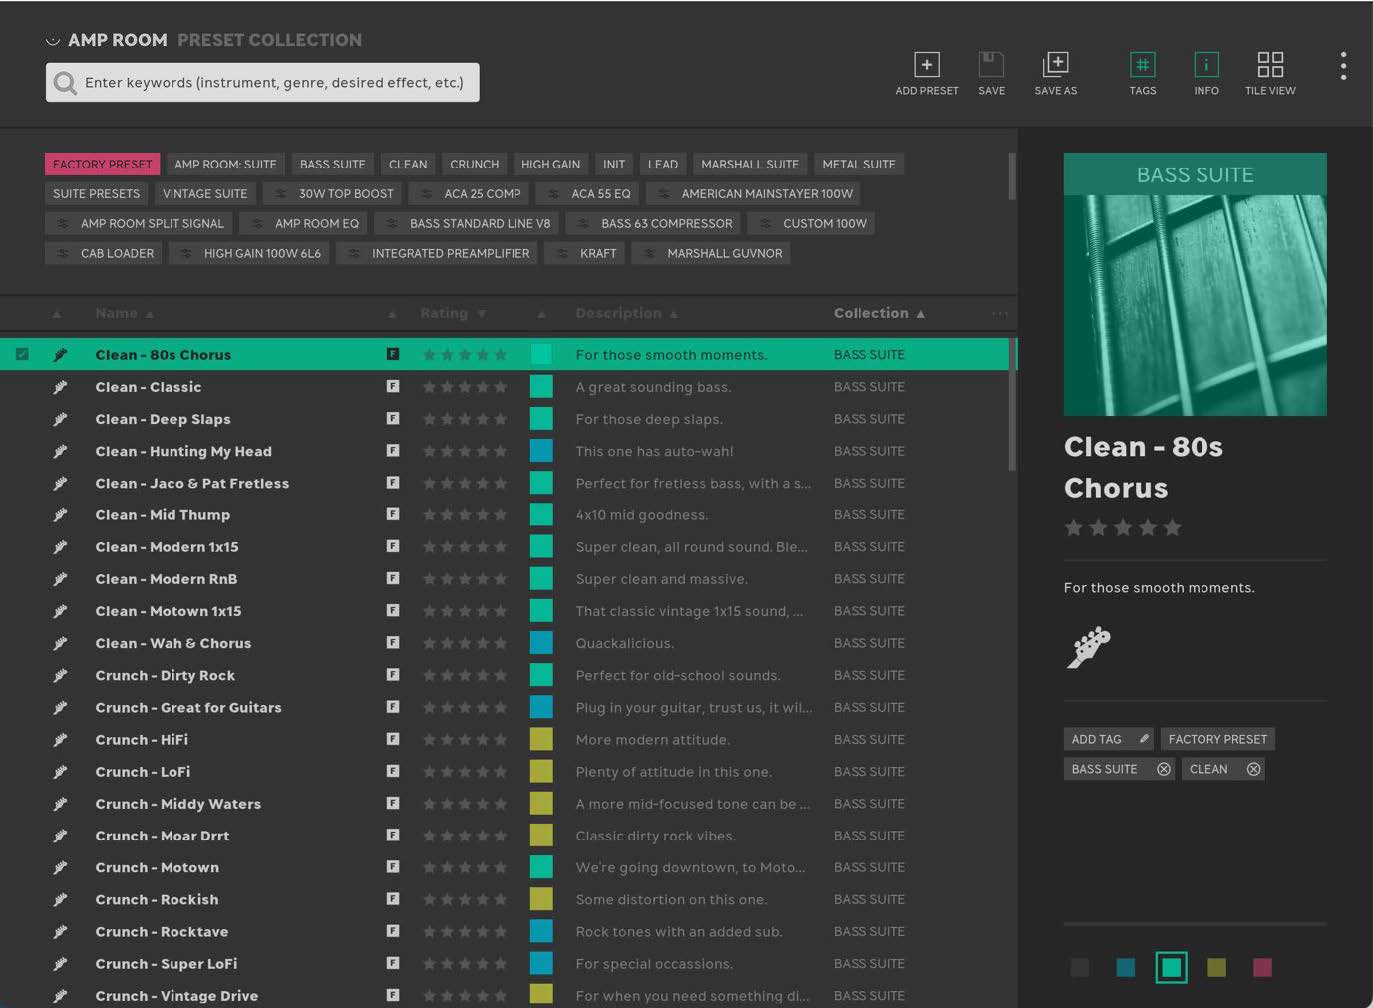Uncheck the Clean - 80s Chorus checkbox
Viewport: 1373px width, 1008px height.
(22, 354)
